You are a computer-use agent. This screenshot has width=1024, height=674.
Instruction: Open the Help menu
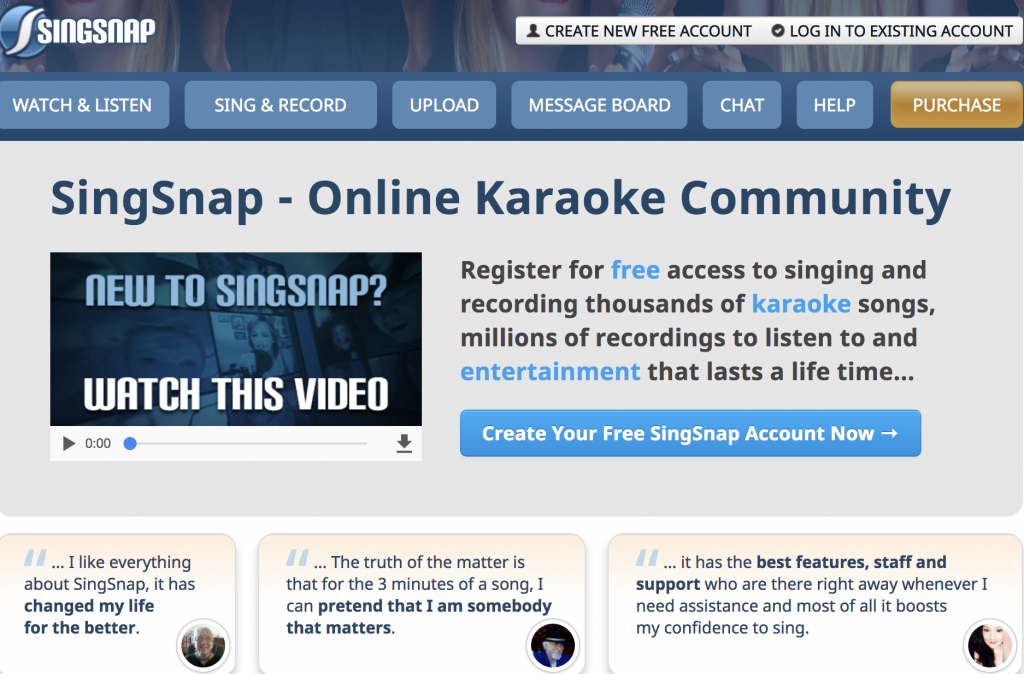835,105
